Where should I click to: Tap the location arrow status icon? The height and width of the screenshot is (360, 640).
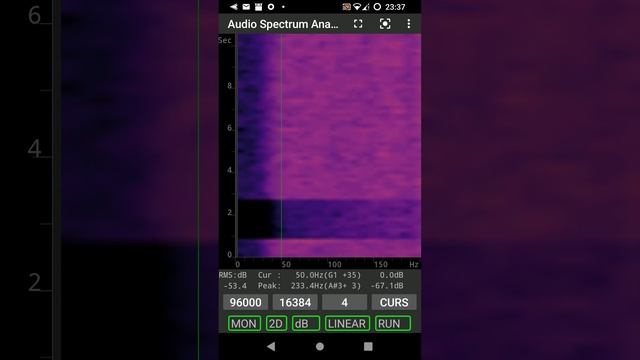234,7
